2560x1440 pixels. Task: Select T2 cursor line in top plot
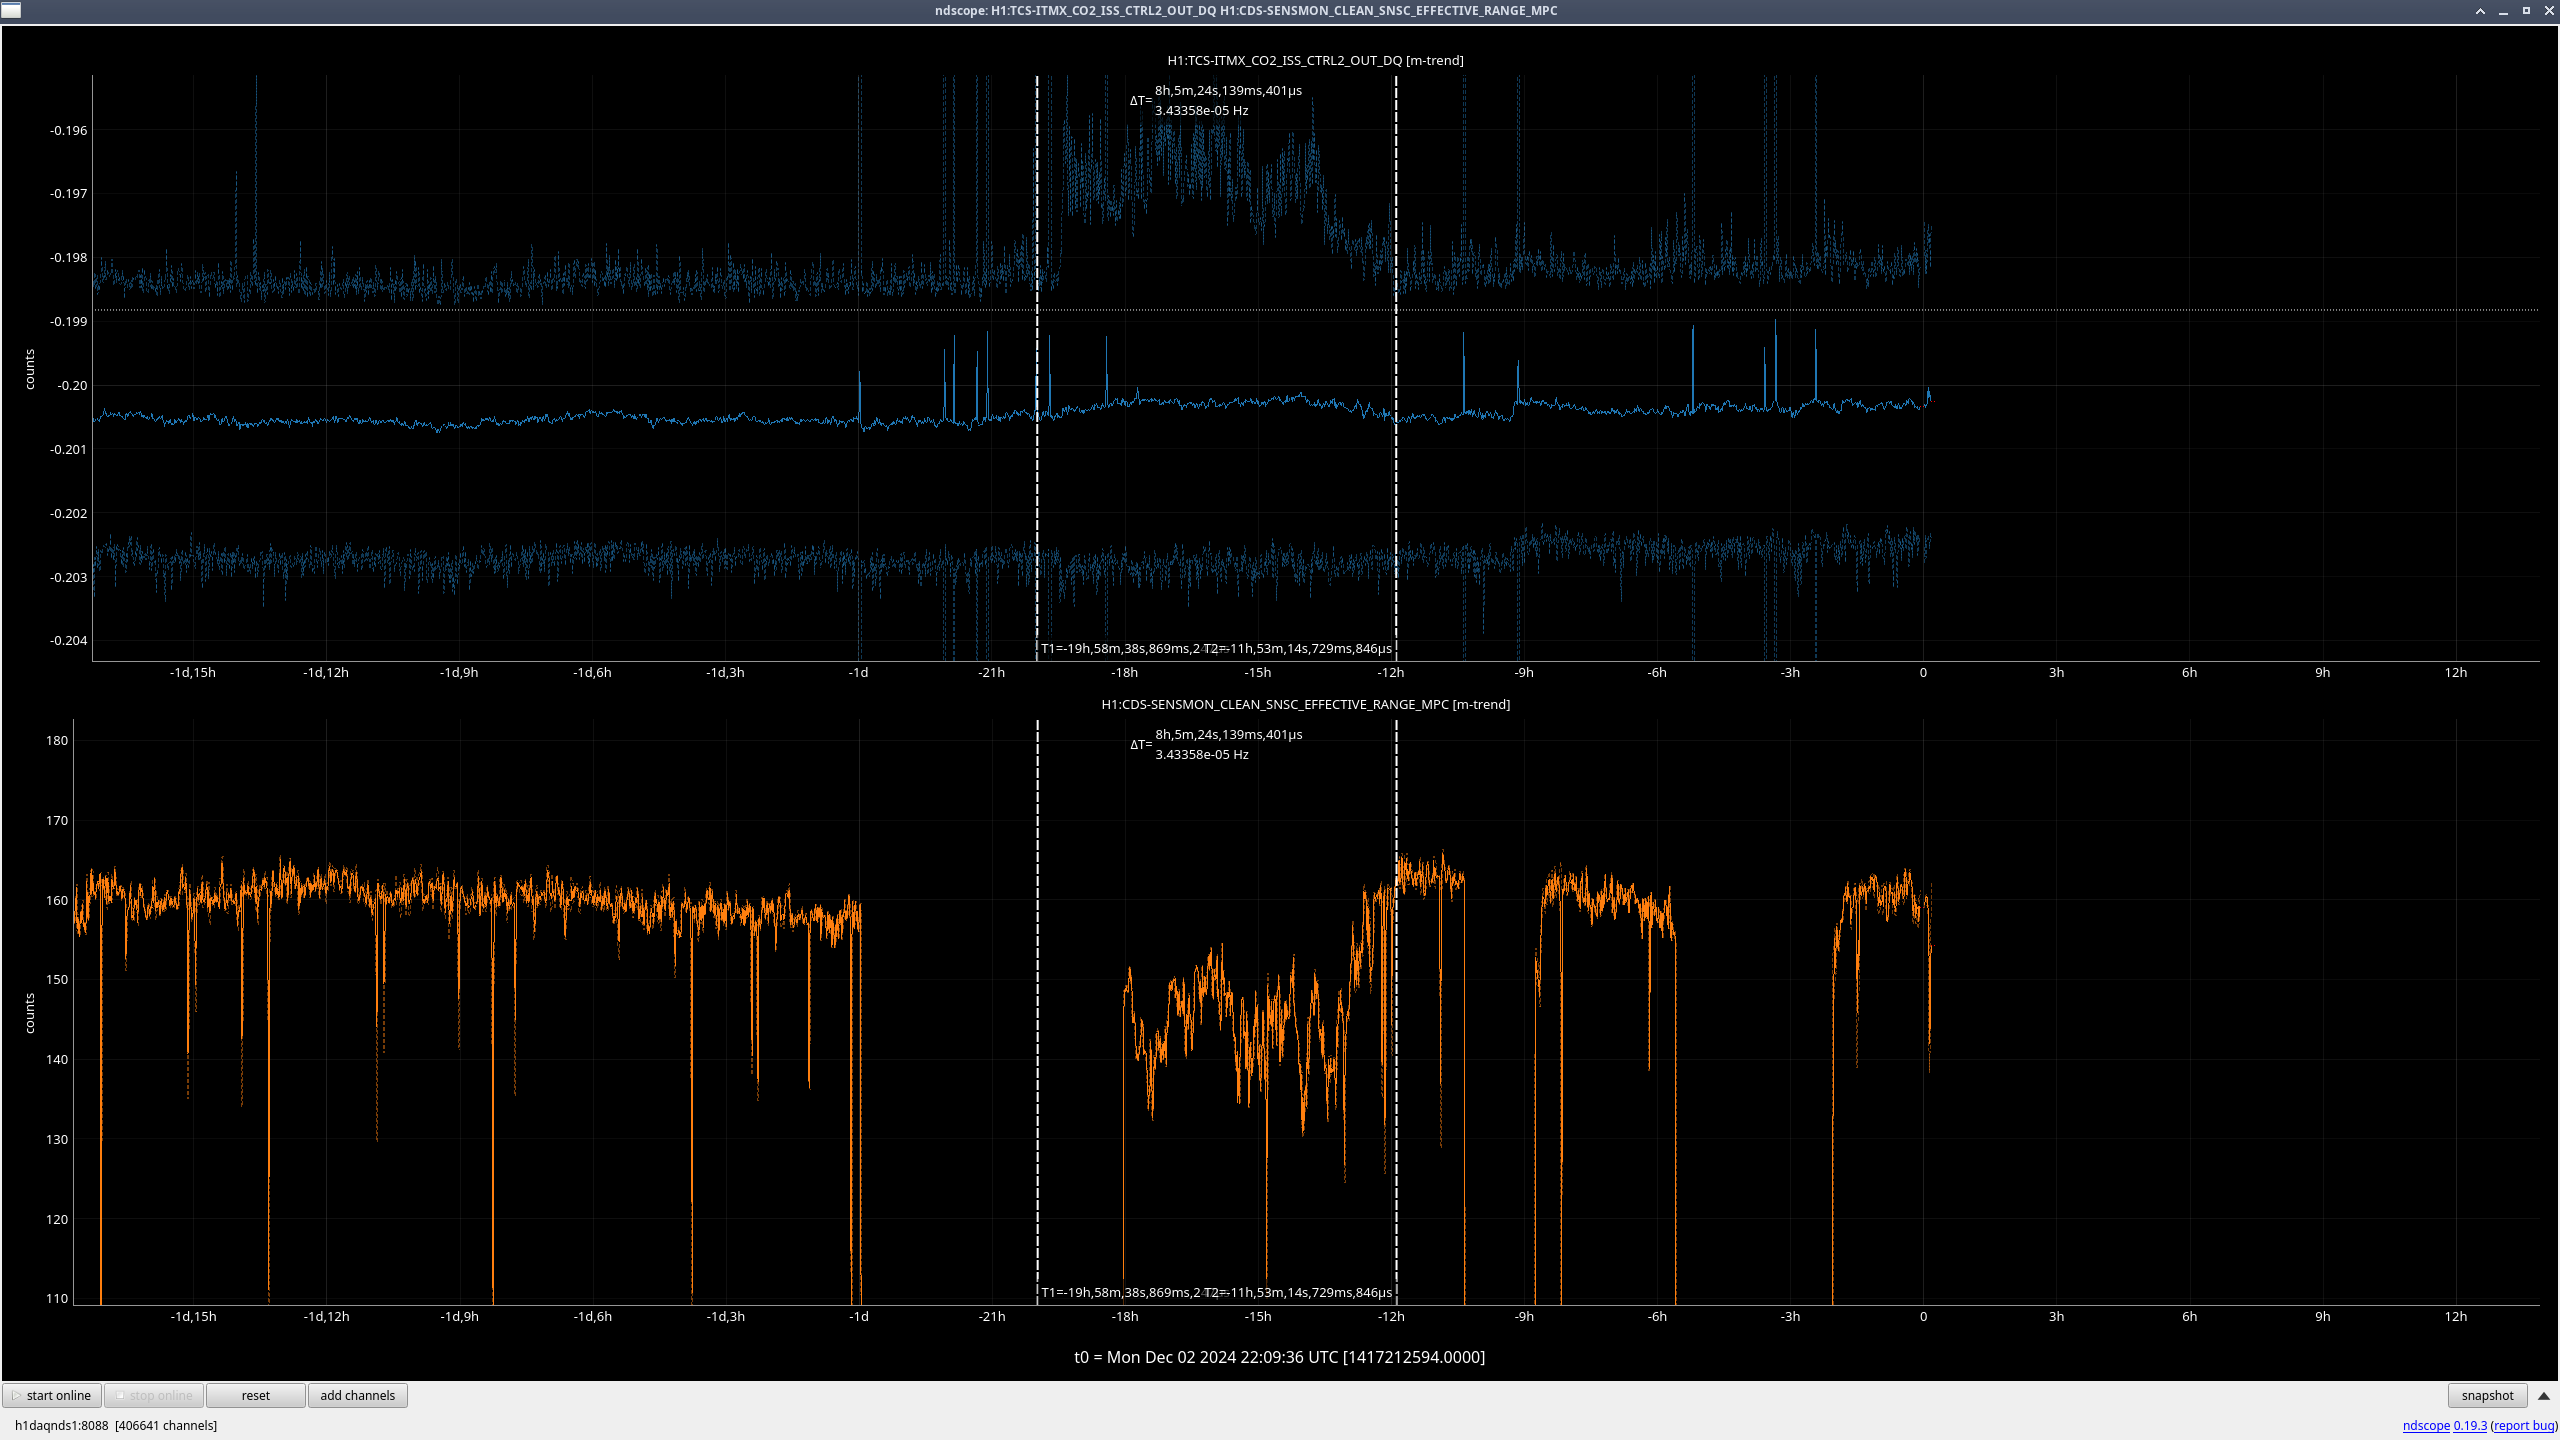click(x=1396, y=367)
